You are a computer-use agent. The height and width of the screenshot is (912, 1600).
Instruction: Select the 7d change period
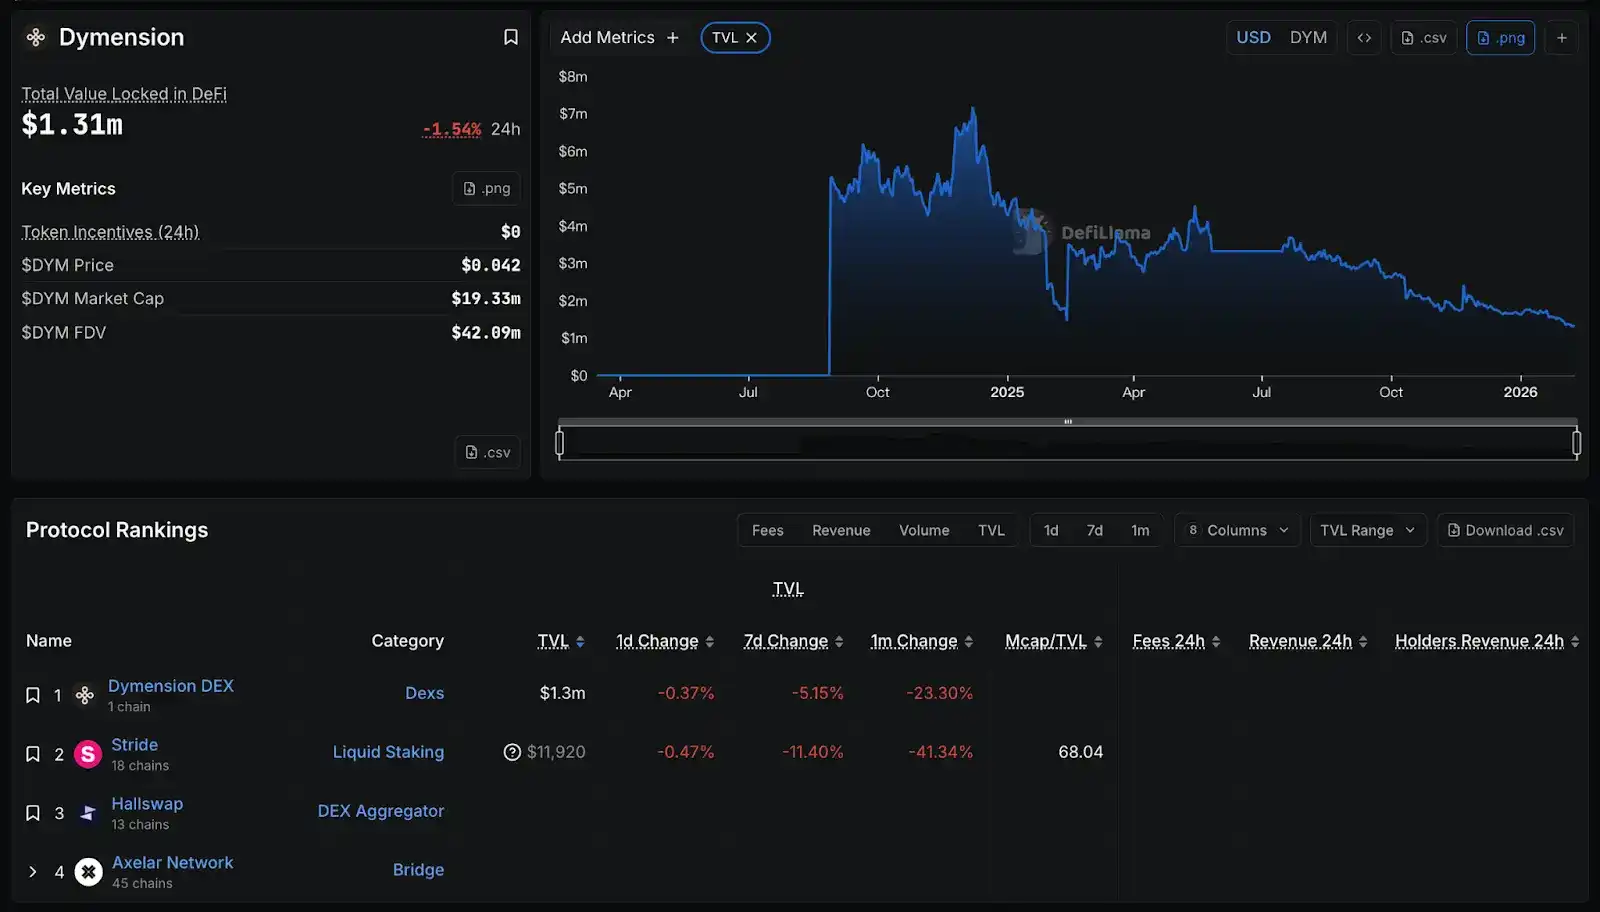tap(1095, 530)
